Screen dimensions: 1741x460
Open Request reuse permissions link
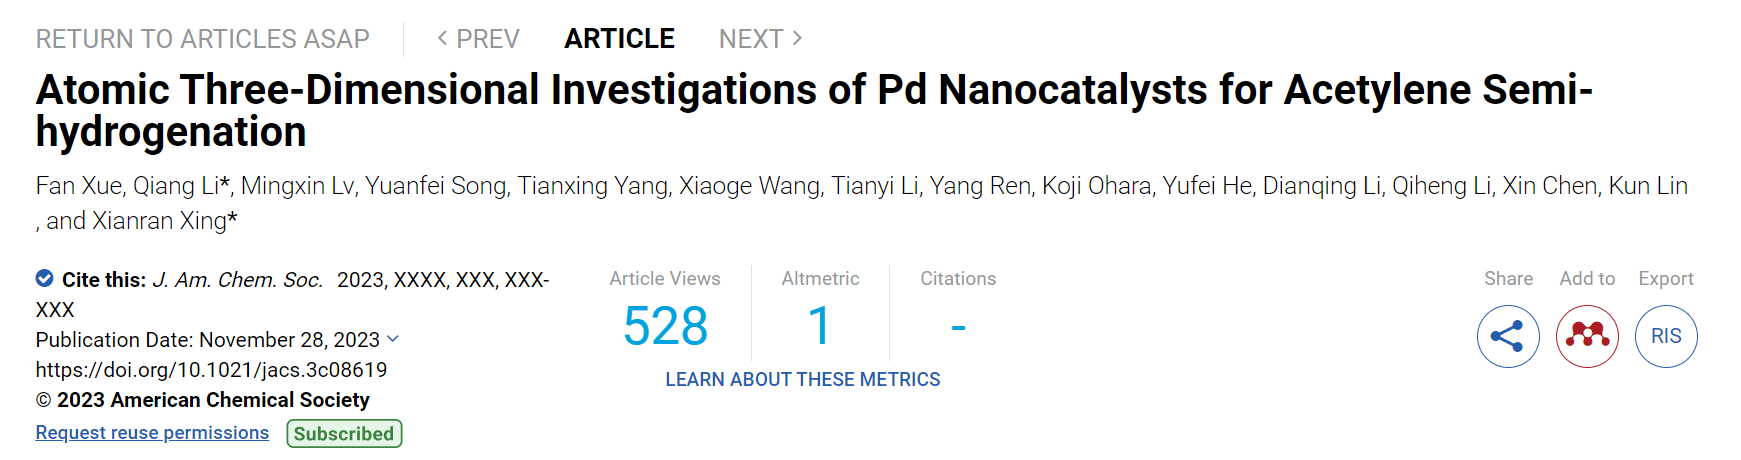[x=152, y=433]
